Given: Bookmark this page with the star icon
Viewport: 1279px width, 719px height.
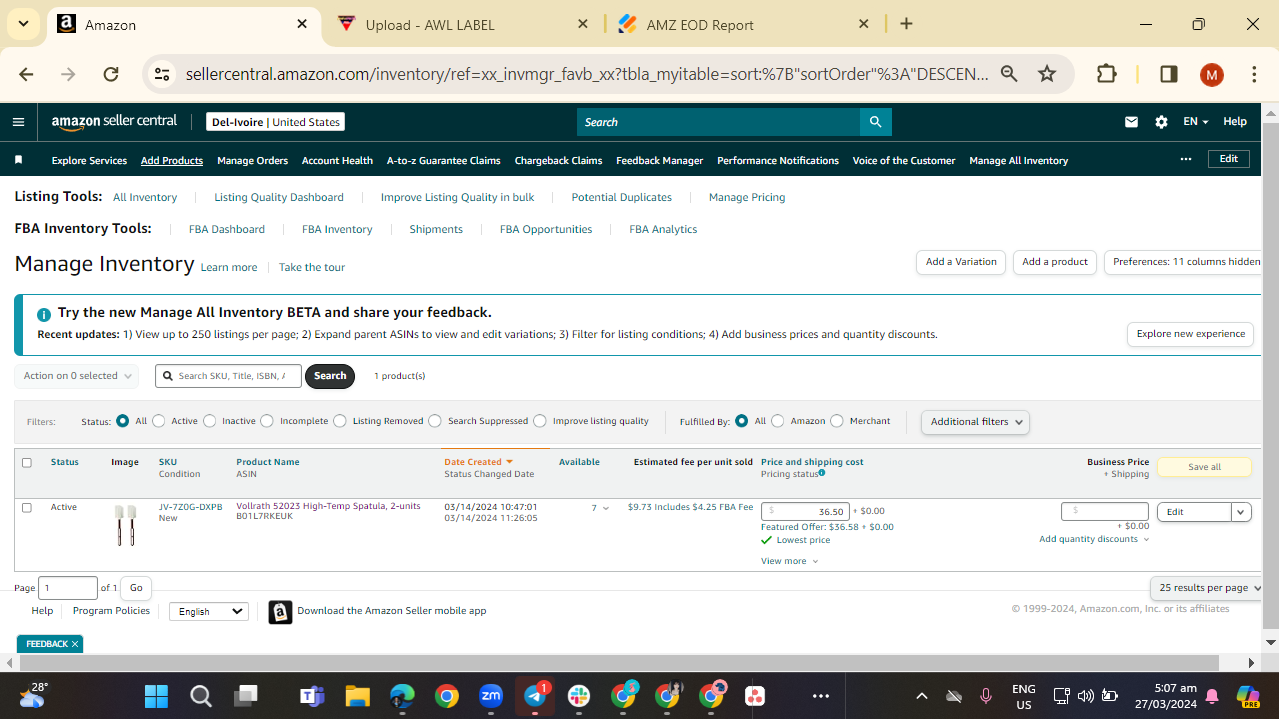Looking at the screenshot, I should pyautogui.click(x=1047, y=74).
